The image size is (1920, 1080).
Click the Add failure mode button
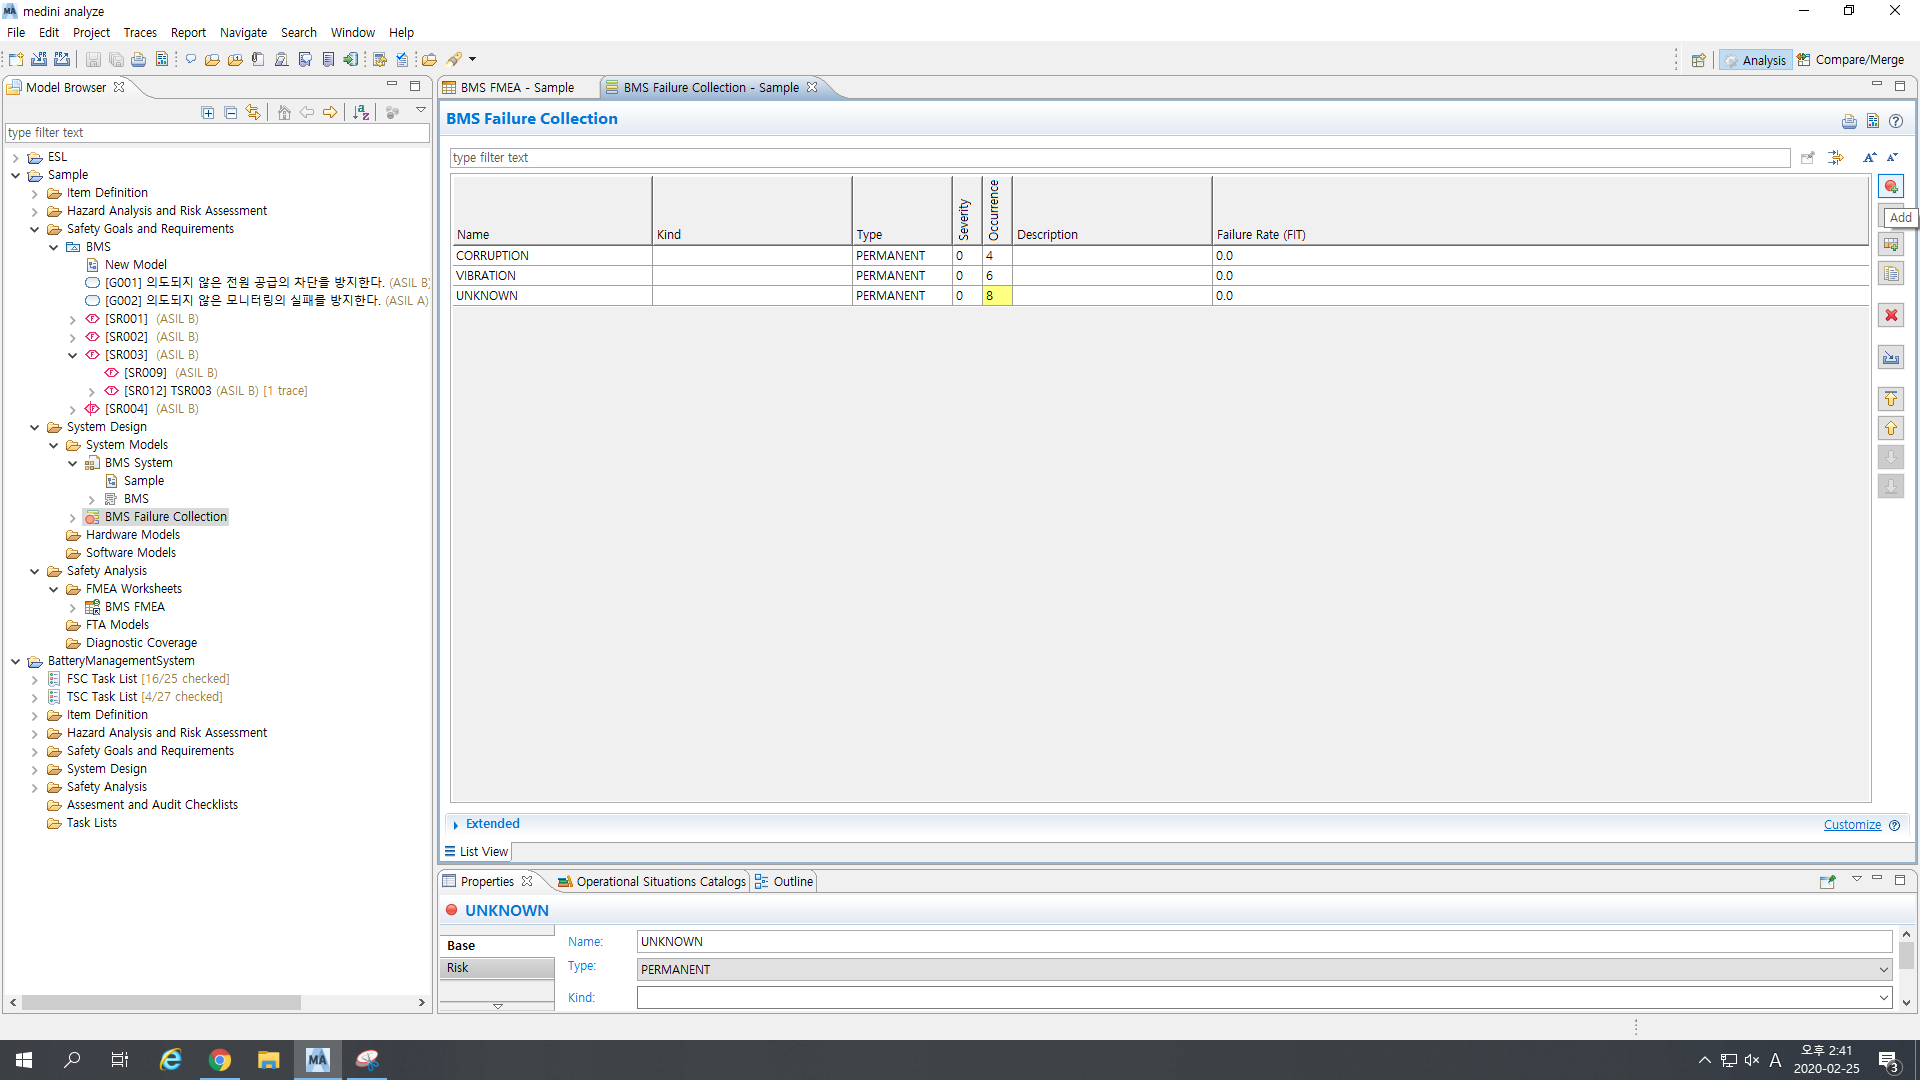click(x=1890, y=187)
